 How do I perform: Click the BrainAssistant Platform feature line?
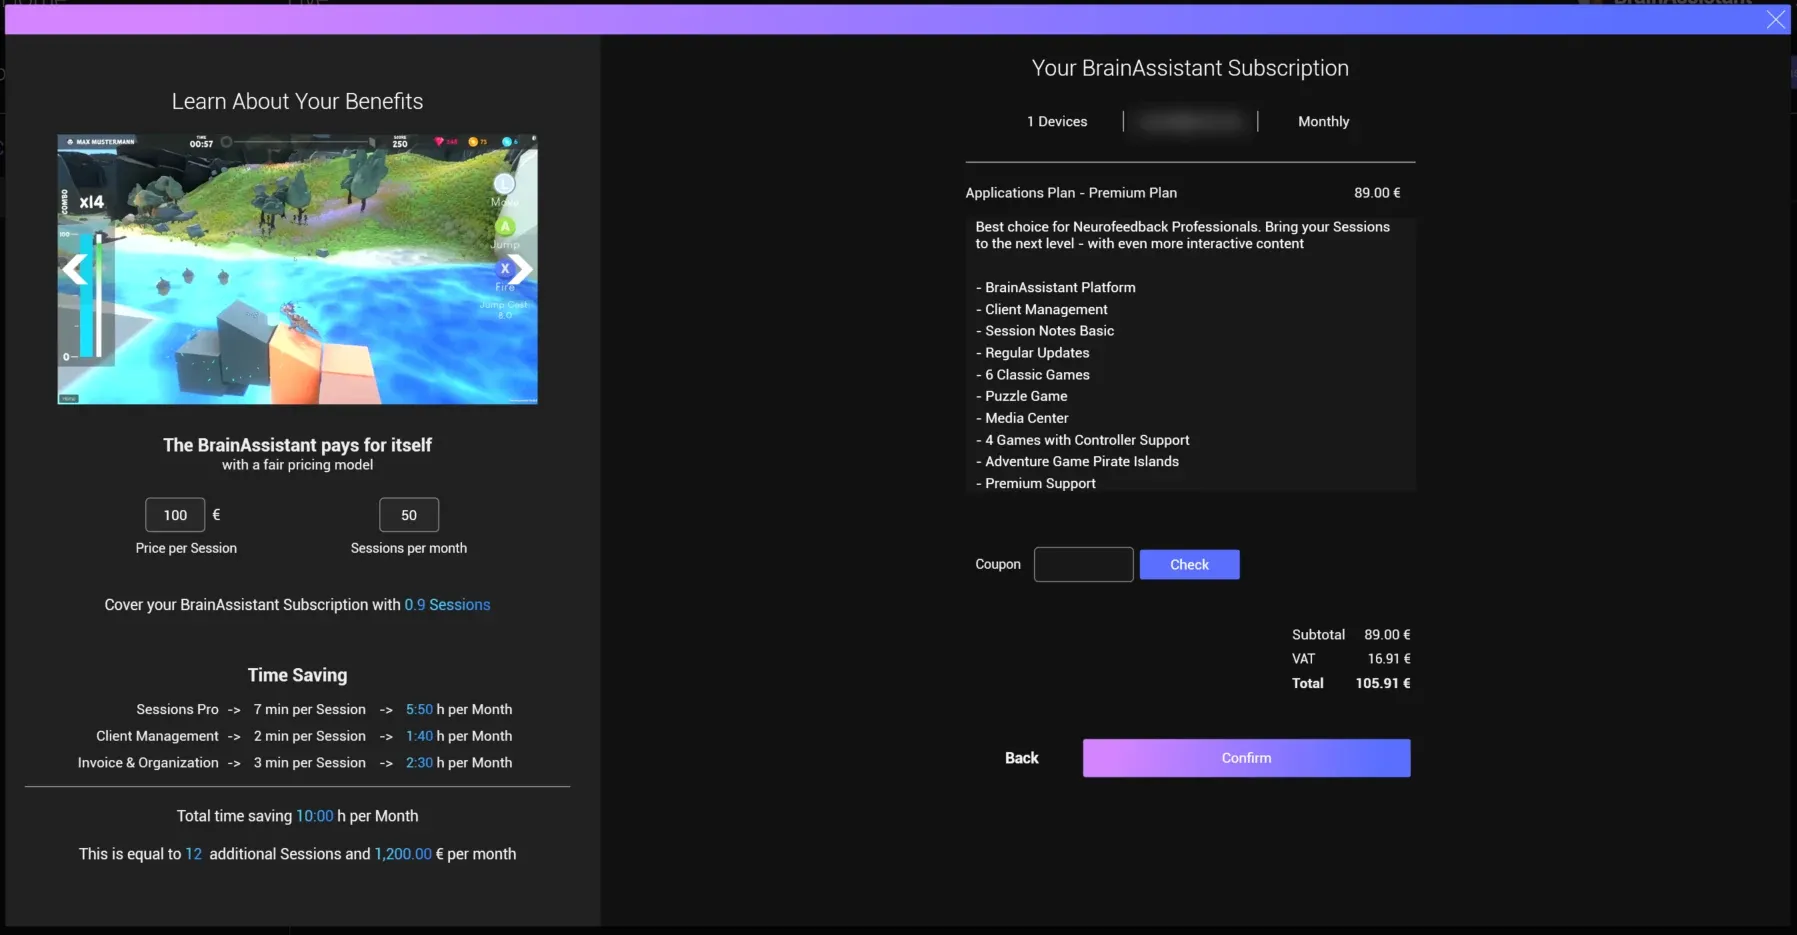pyautogui.click(x=1056, y=288)
